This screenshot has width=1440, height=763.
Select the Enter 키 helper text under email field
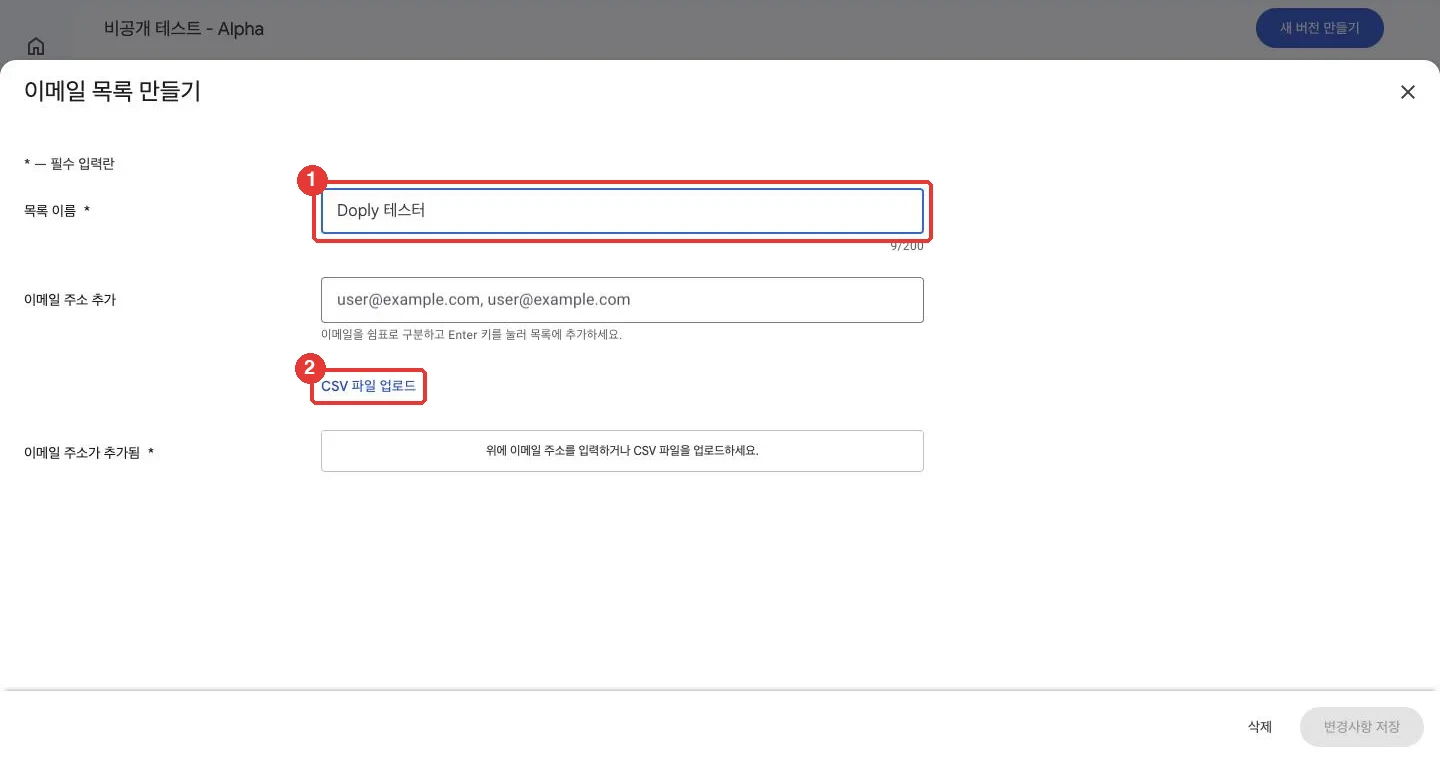pyautogui.click(x=471, y=335)
